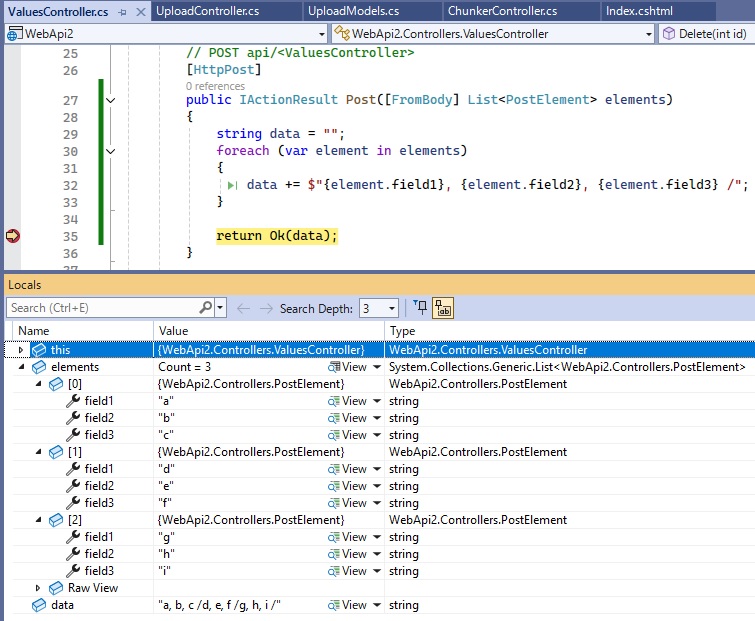Click the 'this' object cube icon
The height and width of the screenshot is (621, 755).
(39, 350)
